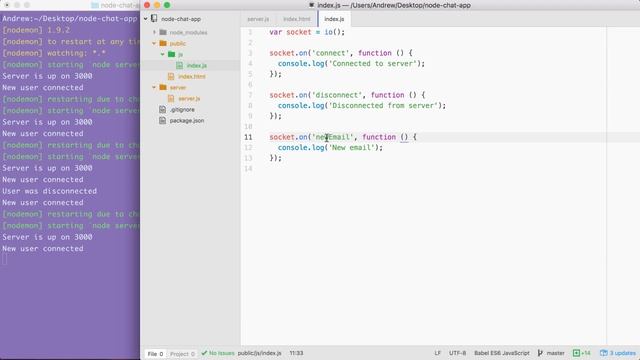Click the index.html file icon in tree
Image resolution: width=640 pixels, height=360 pixels.
pos(171,76)
